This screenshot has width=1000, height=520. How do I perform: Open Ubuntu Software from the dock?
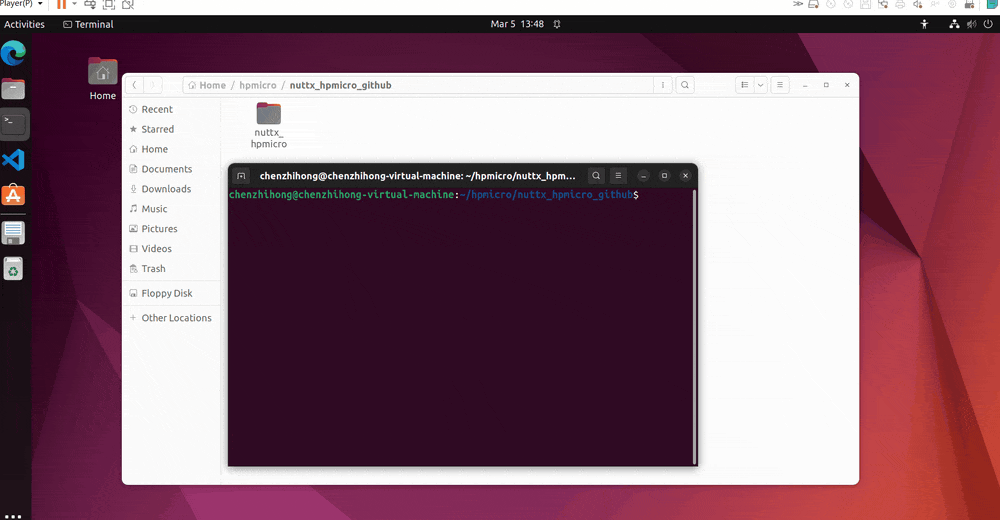(14, 195)
